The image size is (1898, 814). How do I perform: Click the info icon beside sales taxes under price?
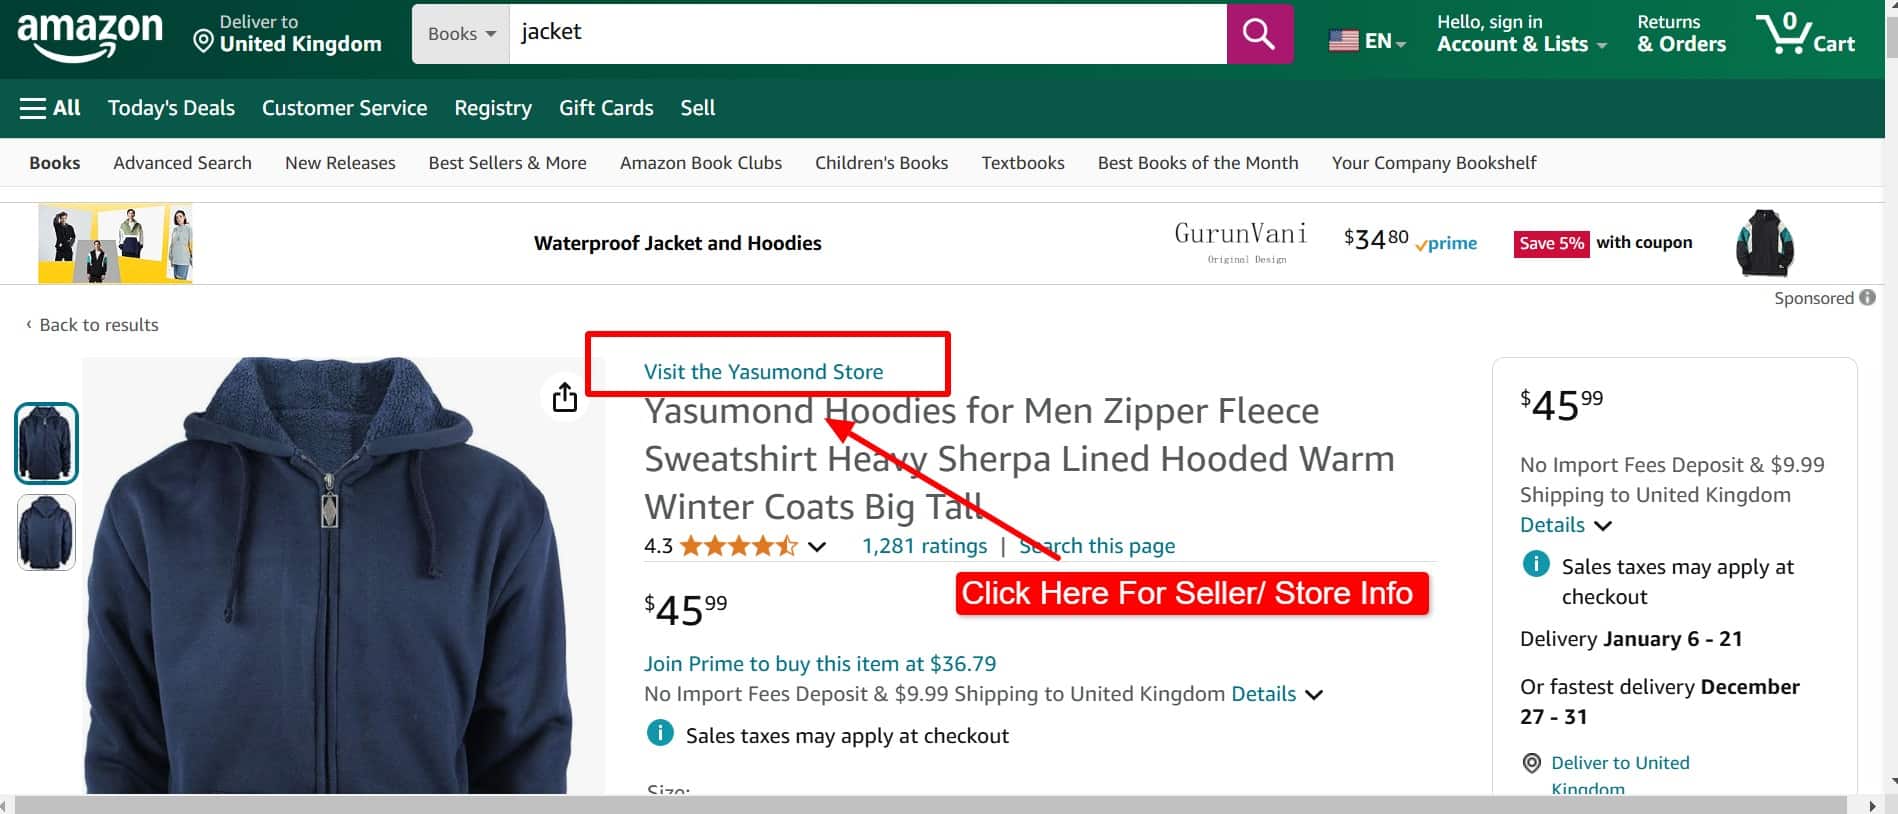660,733
